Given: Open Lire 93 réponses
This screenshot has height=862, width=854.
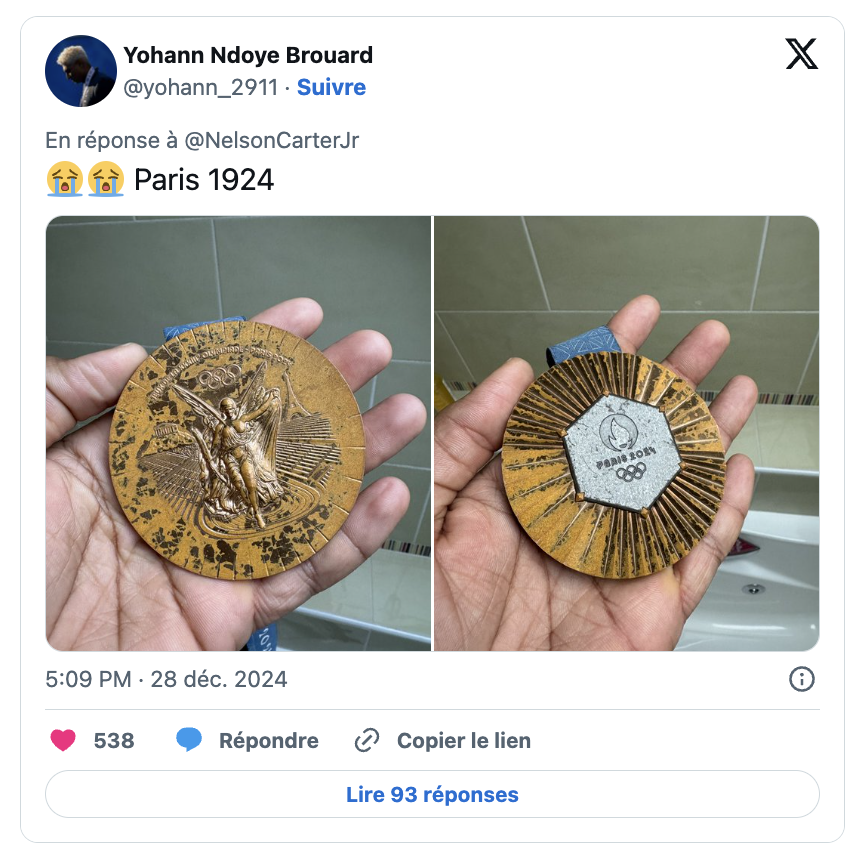Looking at the screenshot, I should (432, 794).
